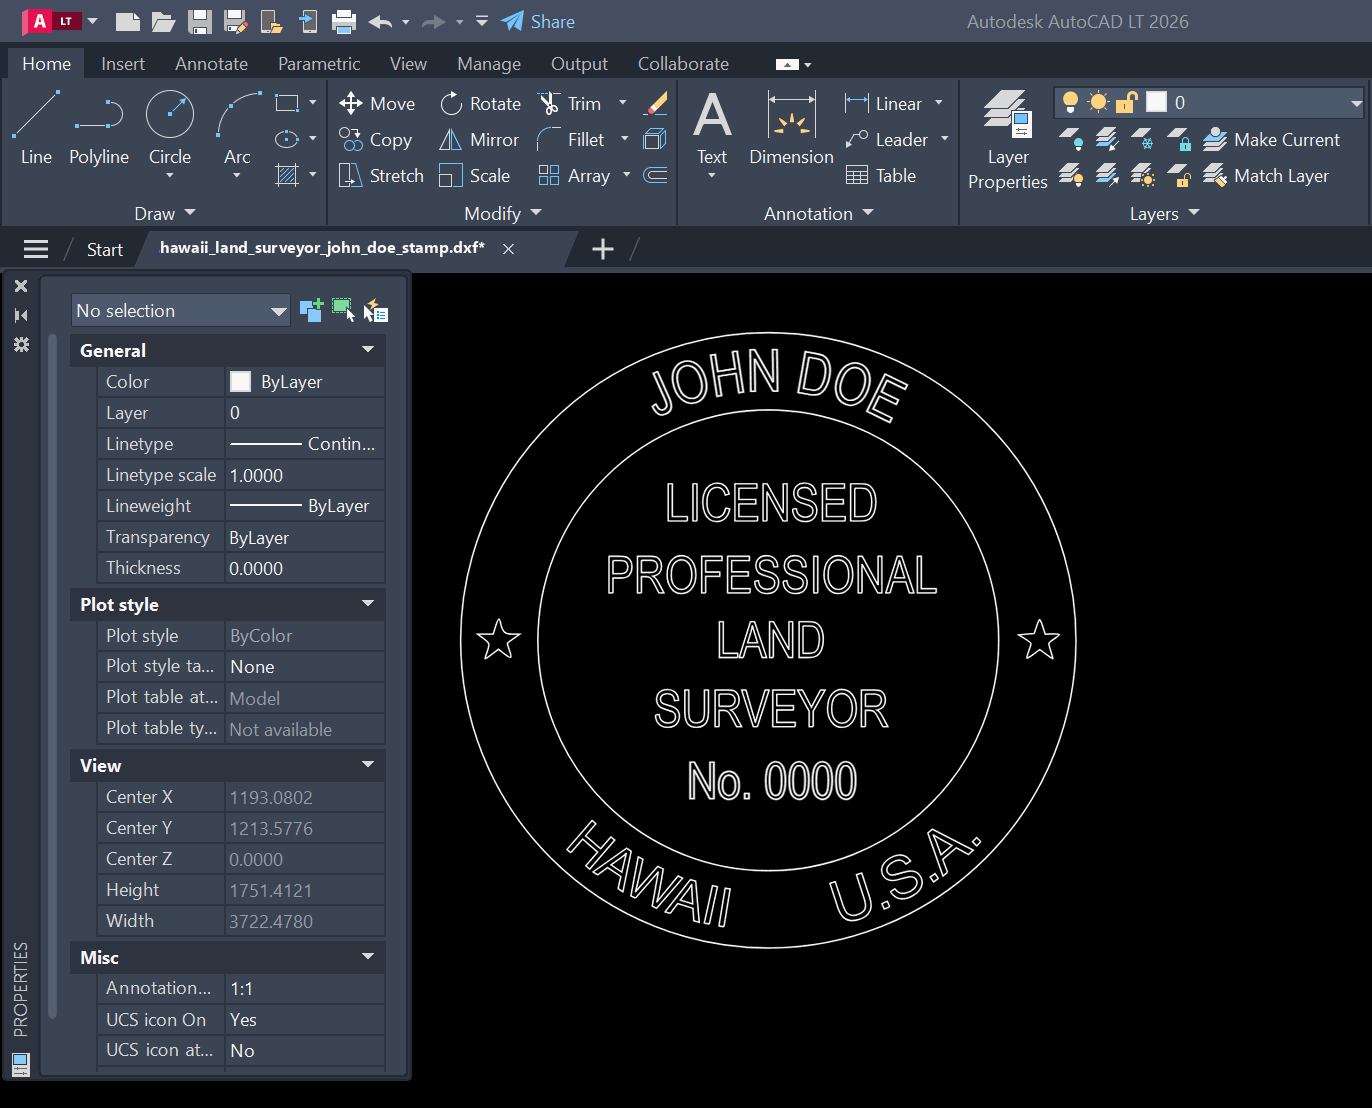Activate the Move command
The image size is (1372, 1108).
377,103
